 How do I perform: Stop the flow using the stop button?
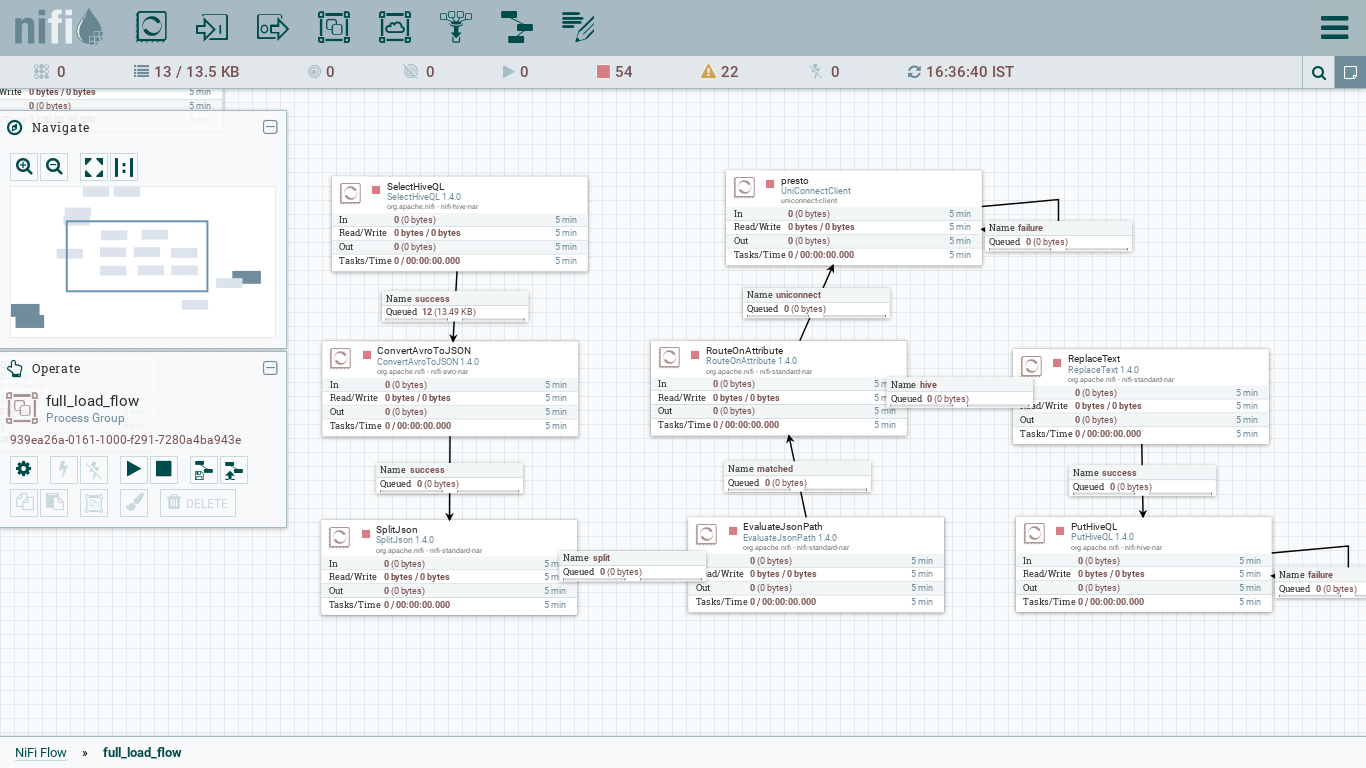coord(163,469)
